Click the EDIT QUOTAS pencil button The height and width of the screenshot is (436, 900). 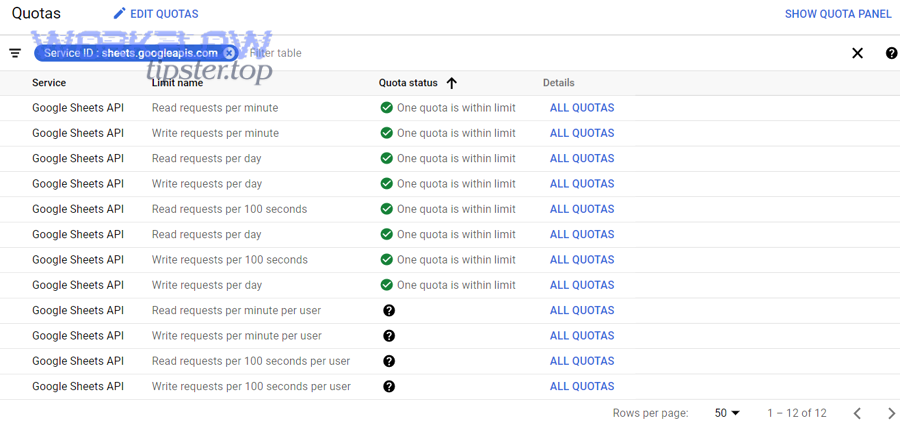[156, 14]
